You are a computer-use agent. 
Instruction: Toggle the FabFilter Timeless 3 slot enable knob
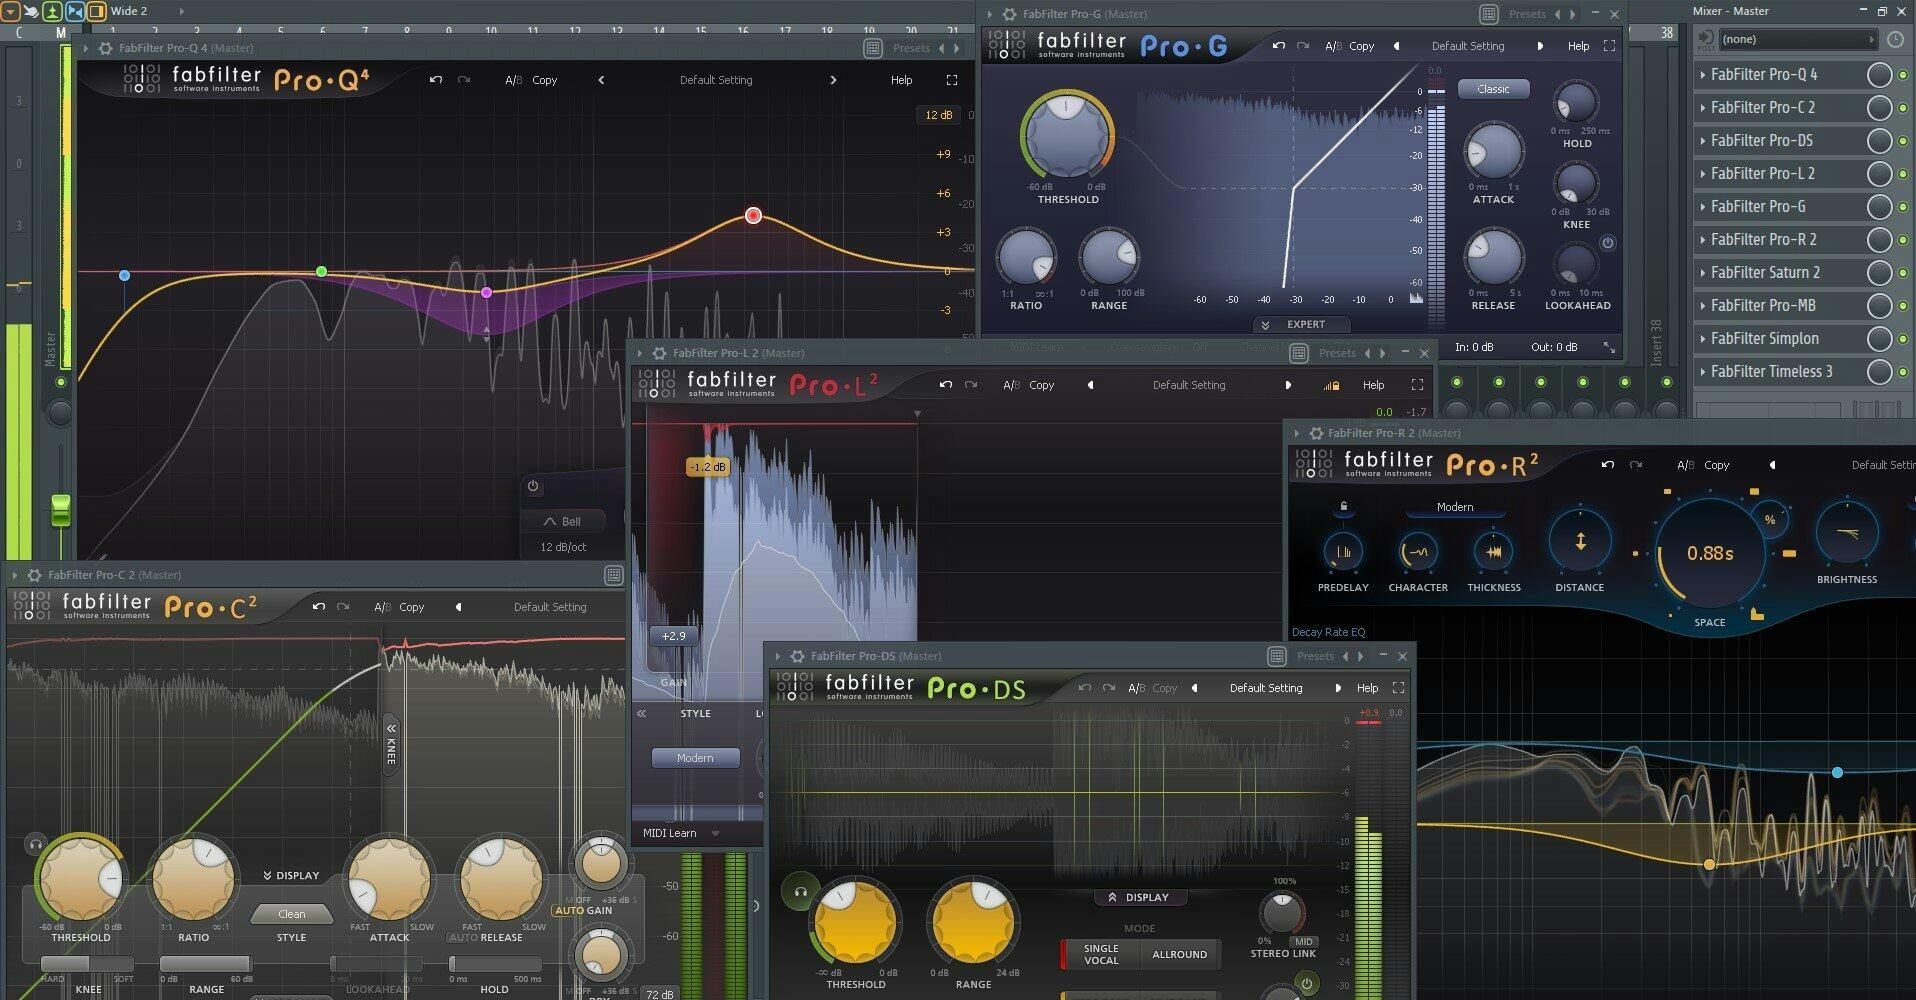point(1880,371)
